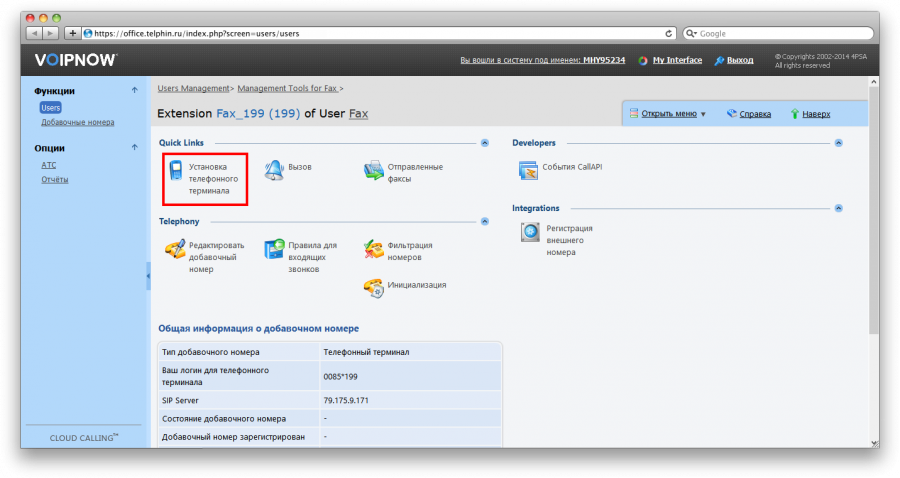Collapse the Quick Links section
900x478 pixels.
(485, 143)
